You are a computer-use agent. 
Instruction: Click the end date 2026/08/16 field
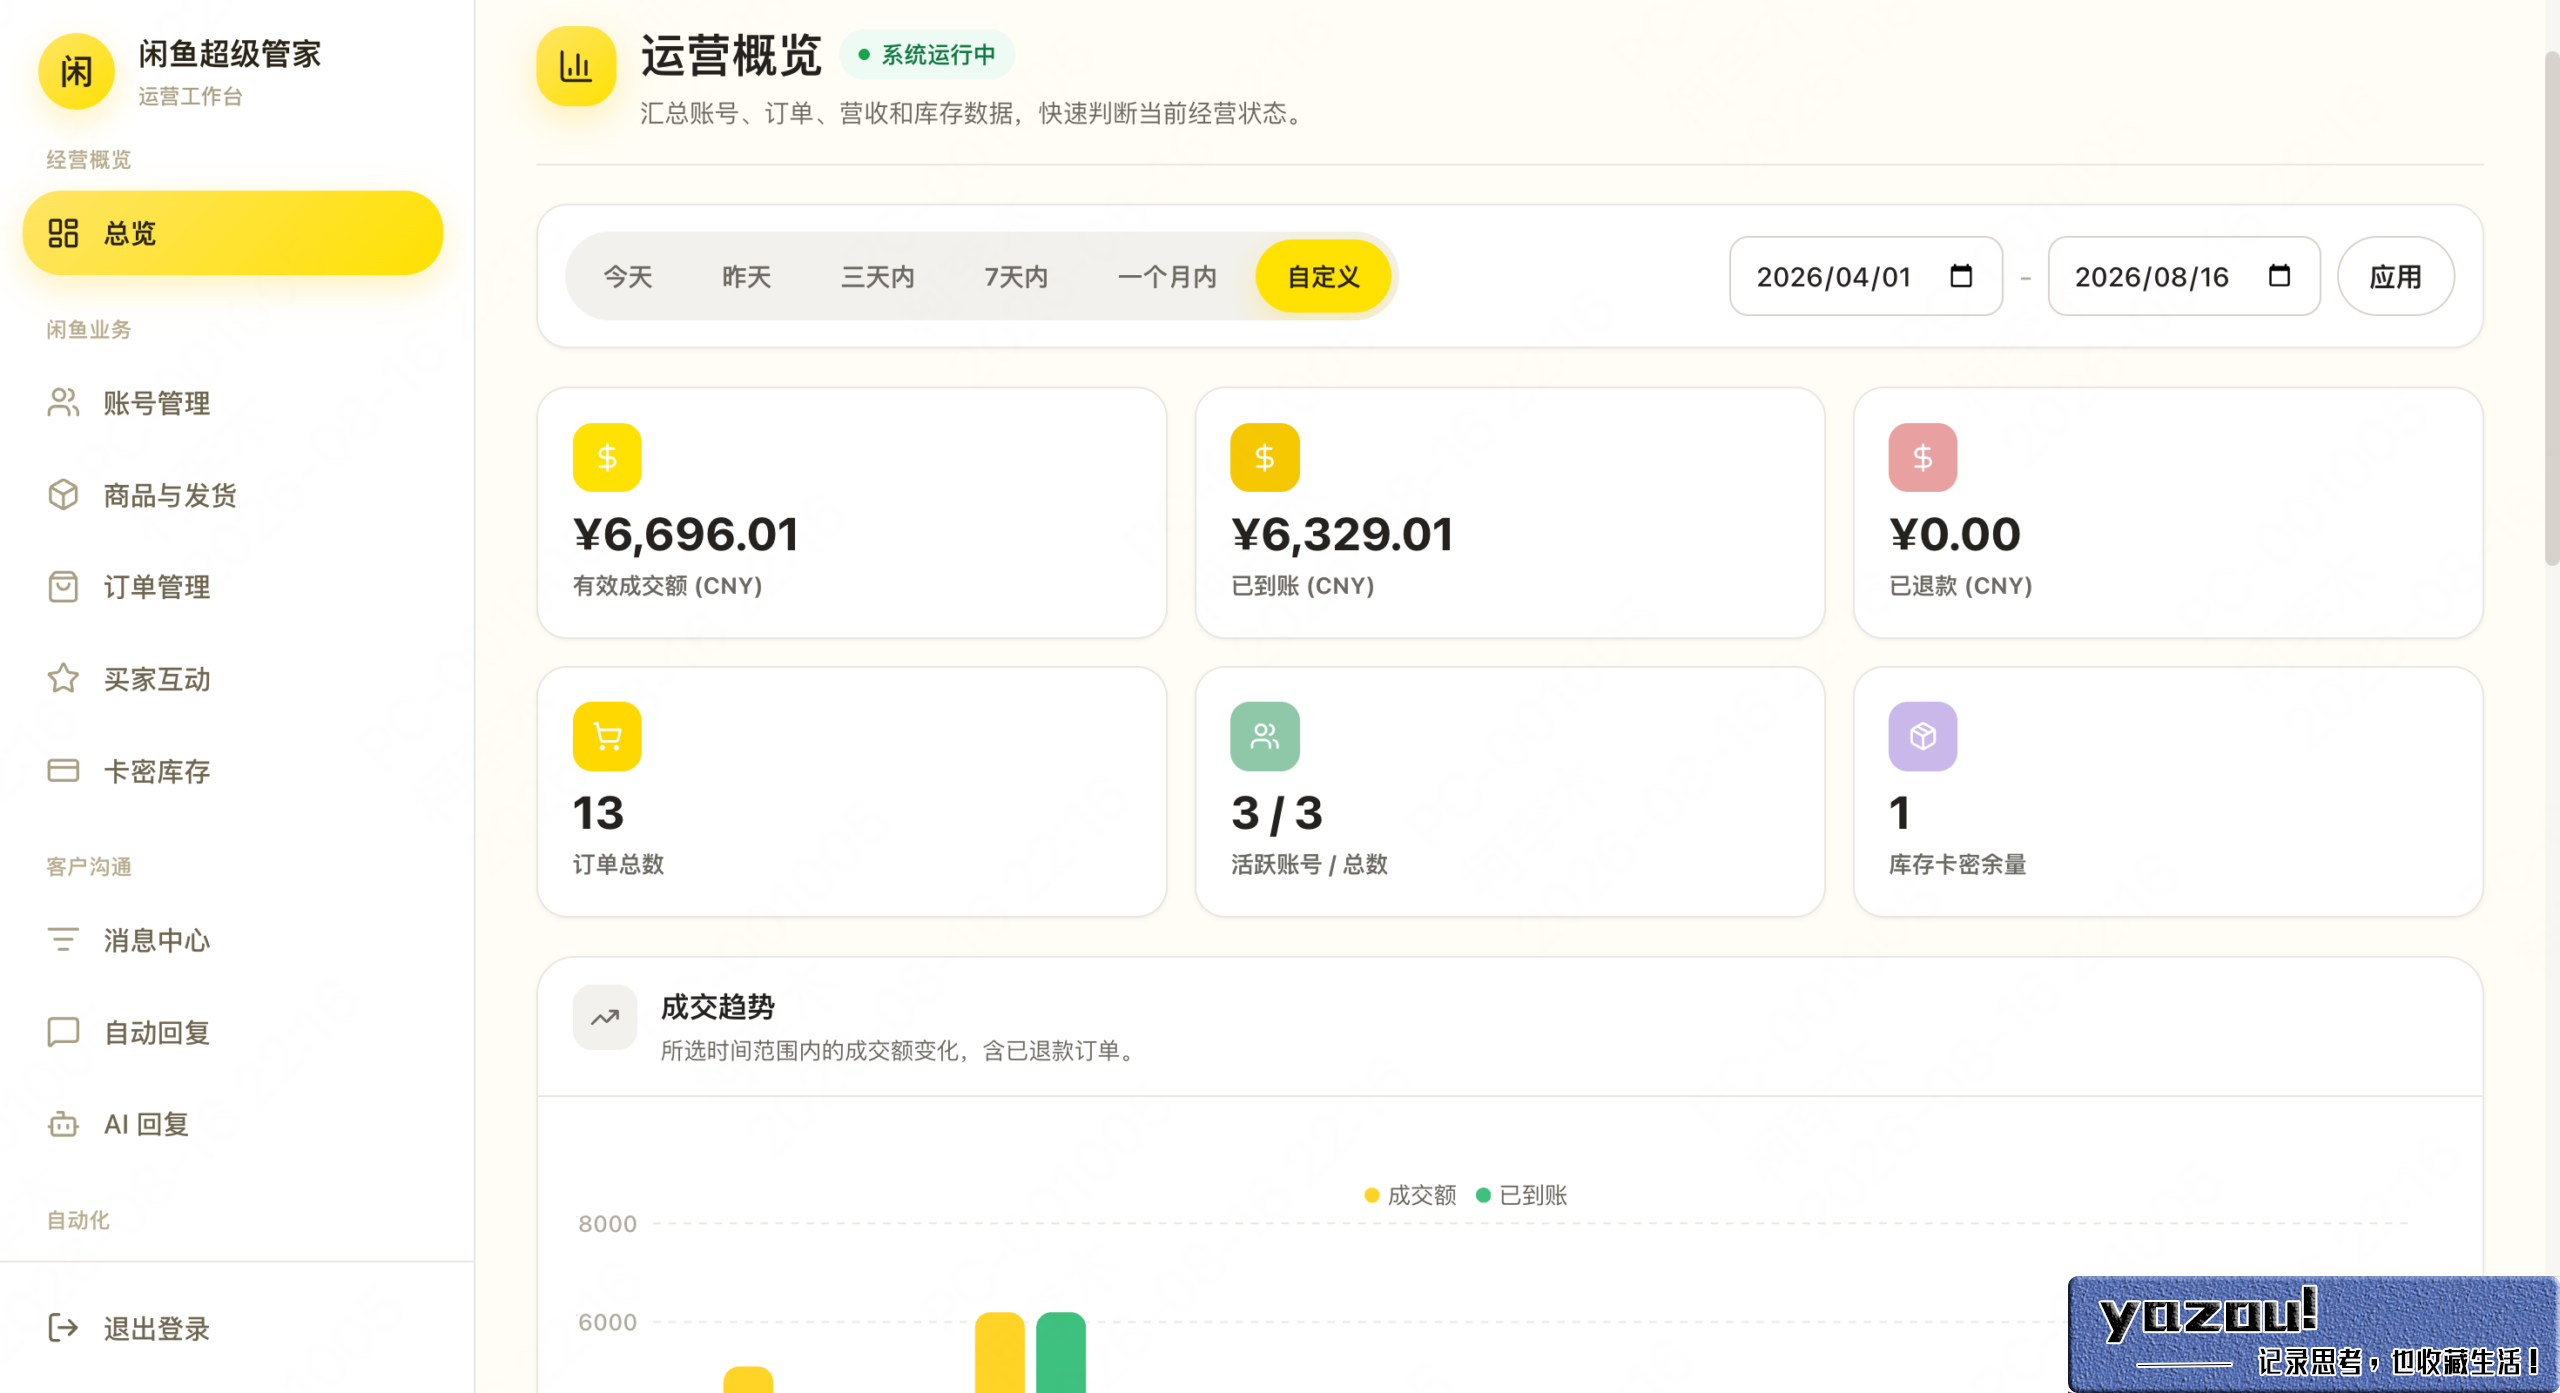click(2184, 276)
